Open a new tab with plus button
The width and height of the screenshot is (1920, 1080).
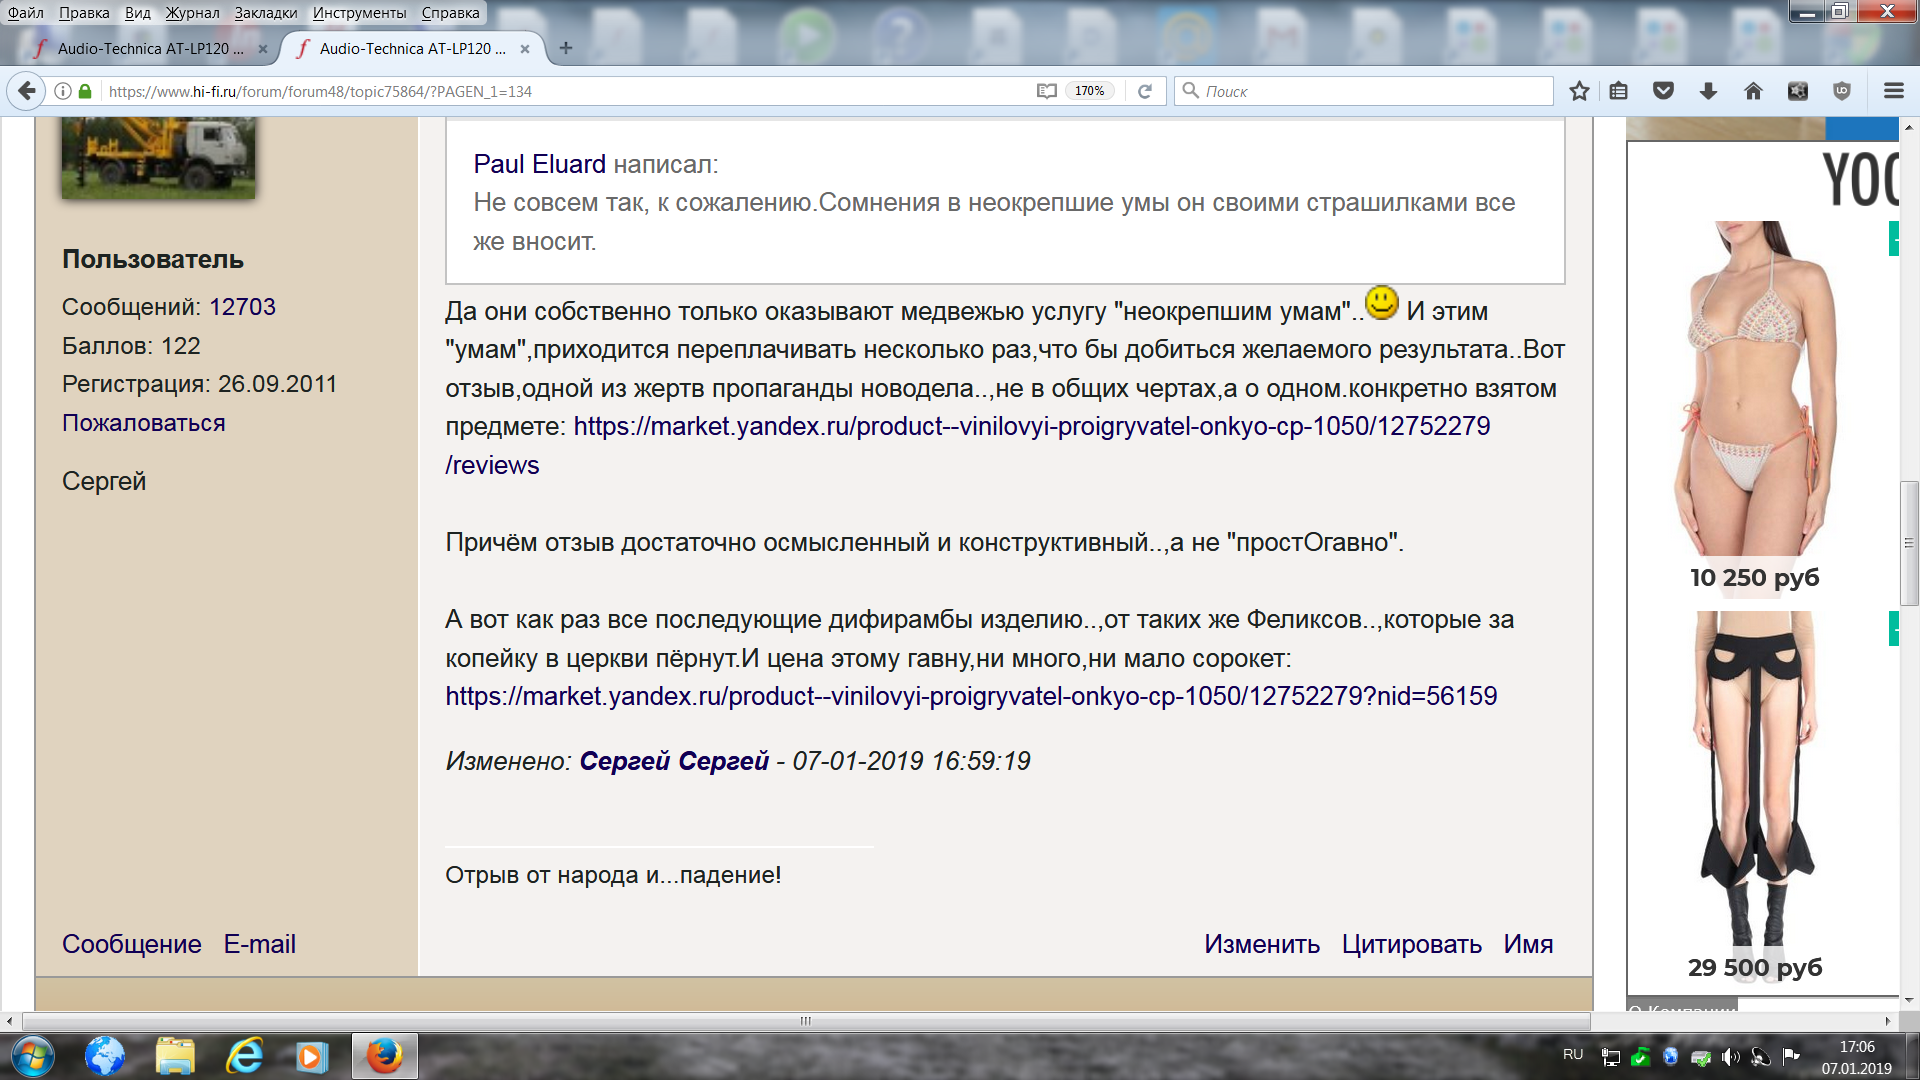point(566,48)
